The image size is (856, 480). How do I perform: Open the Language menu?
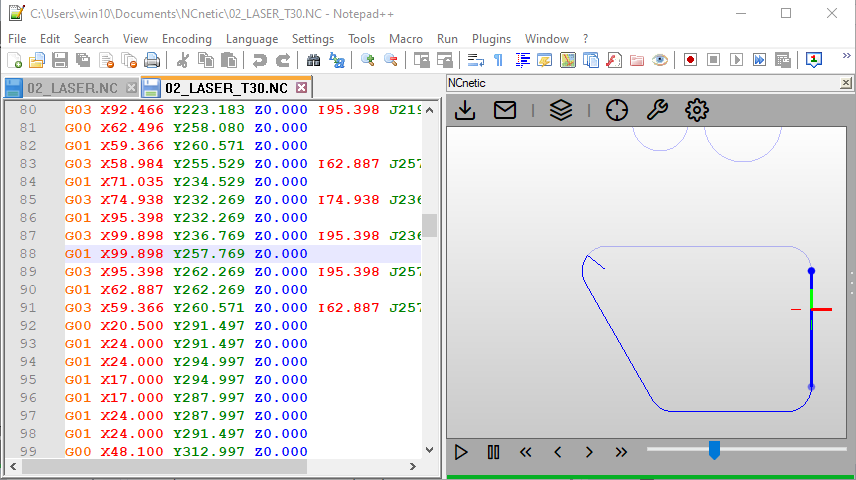pos(252,39)
